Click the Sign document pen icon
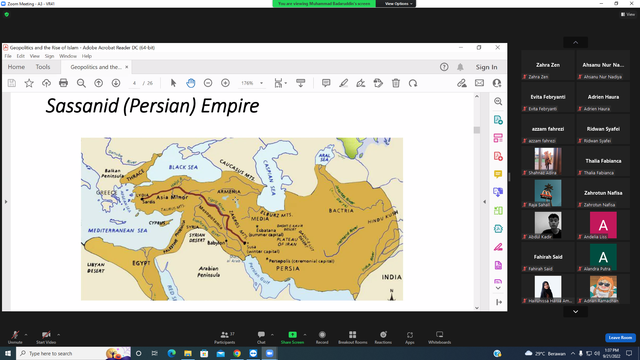This screenshot has width=640, height=360. click(x=360, y=83)
